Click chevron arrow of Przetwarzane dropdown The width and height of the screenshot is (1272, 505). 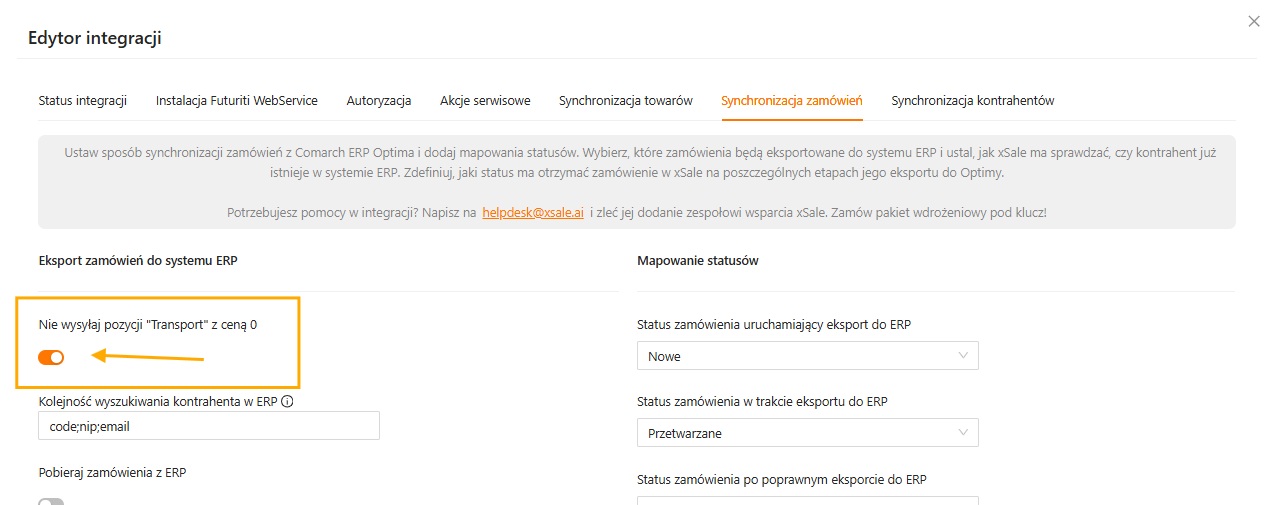click(x=963, y=433)
